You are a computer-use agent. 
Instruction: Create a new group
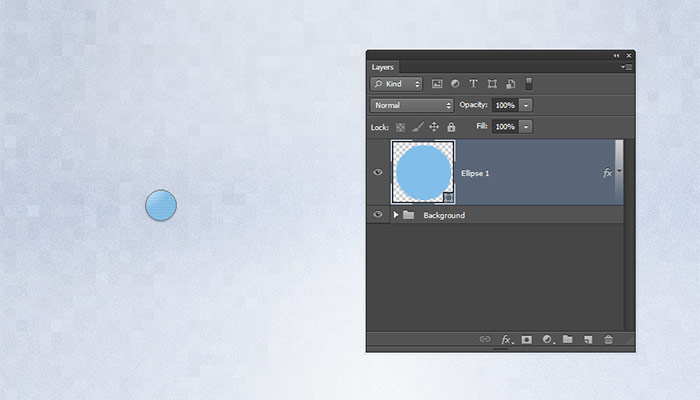pyautogui.click(x=567, y=339)
